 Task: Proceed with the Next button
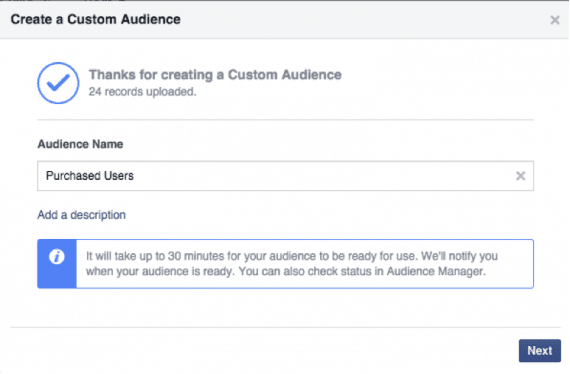pyautogui.click(x=539, y=351)
